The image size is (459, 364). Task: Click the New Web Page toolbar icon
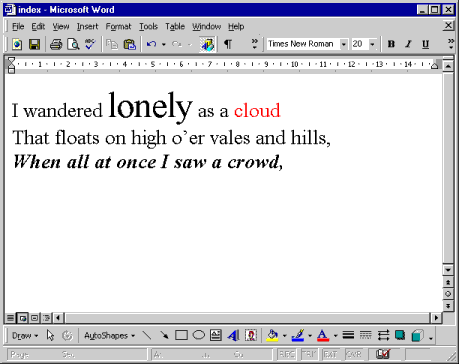[x=17, y=44]
